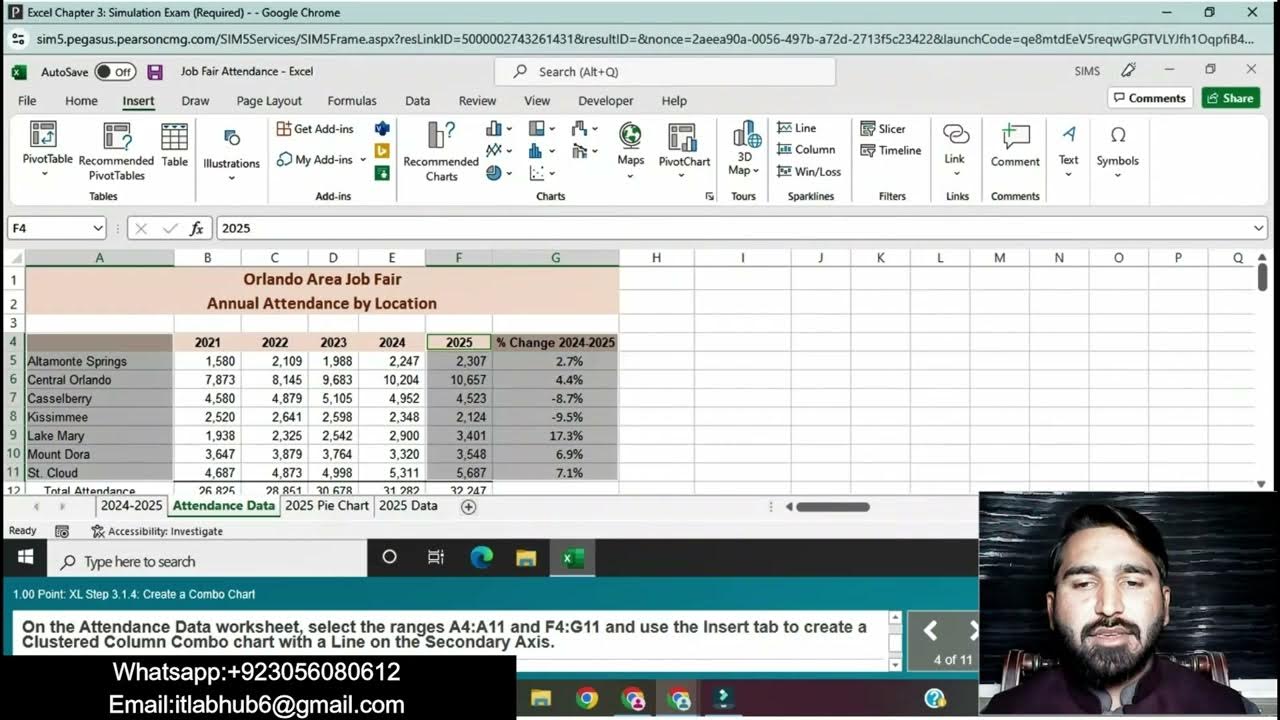Open Insert Pie or Doughnut Chart dropdown
Viewport: 1280px width, 720px height.
tap(498, 173)
